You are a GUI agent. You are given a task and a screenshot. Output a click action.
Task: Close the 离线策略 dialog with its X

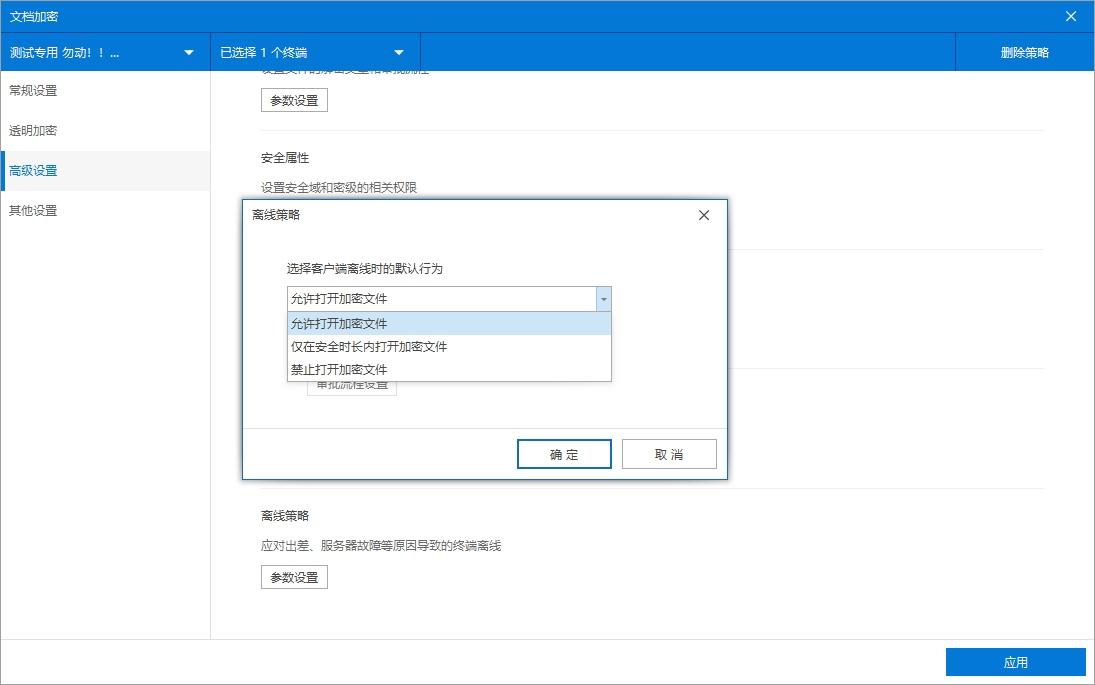[703, 214]
